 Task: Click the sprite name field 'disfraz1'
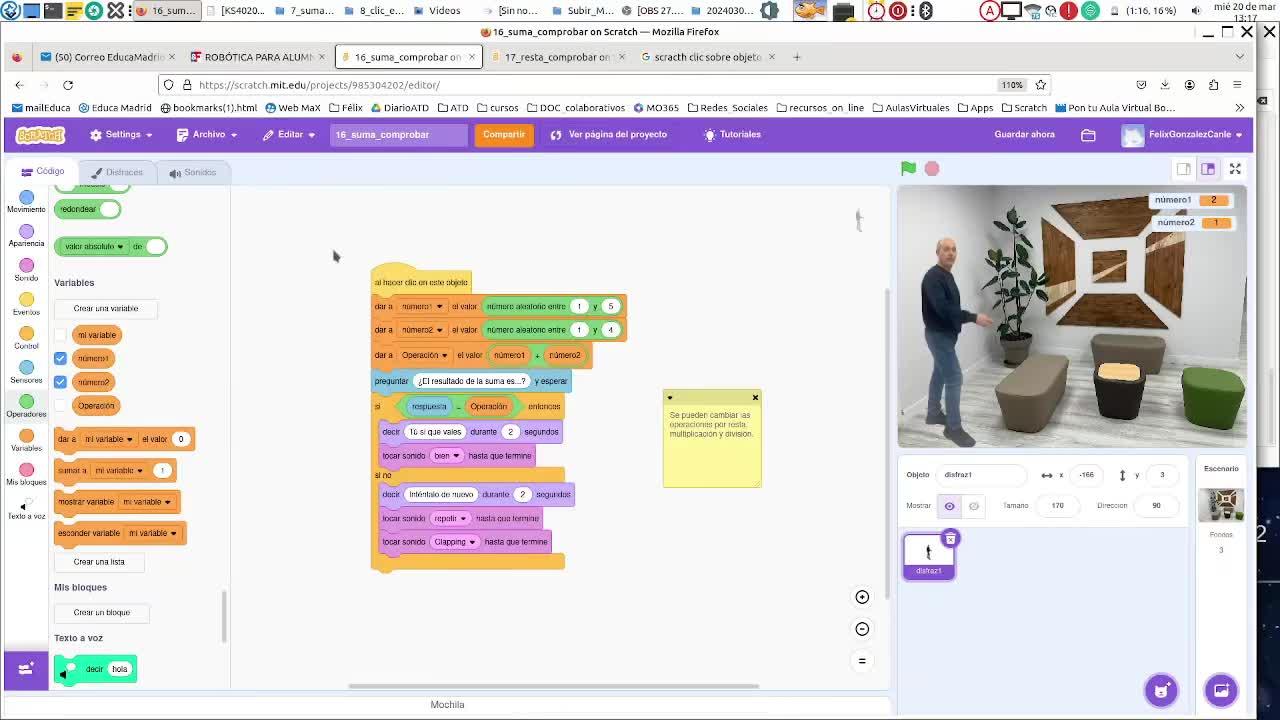tap(980, 475)
